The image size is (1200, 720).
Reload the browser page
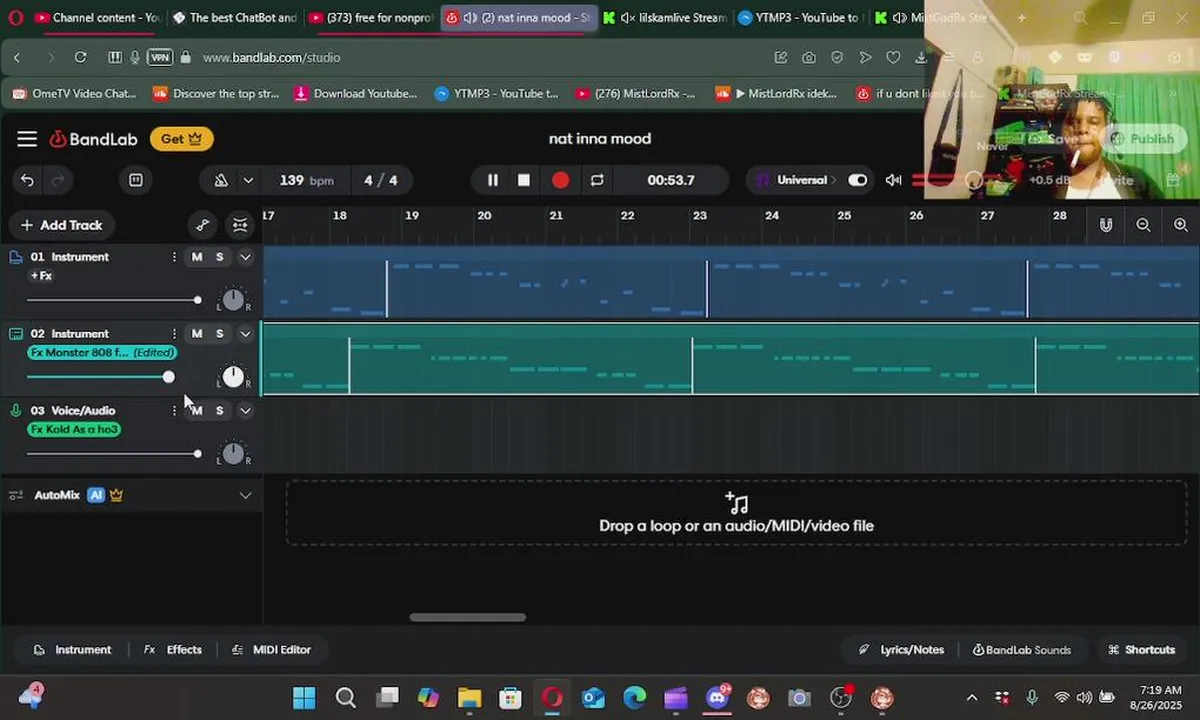[81, 58]
